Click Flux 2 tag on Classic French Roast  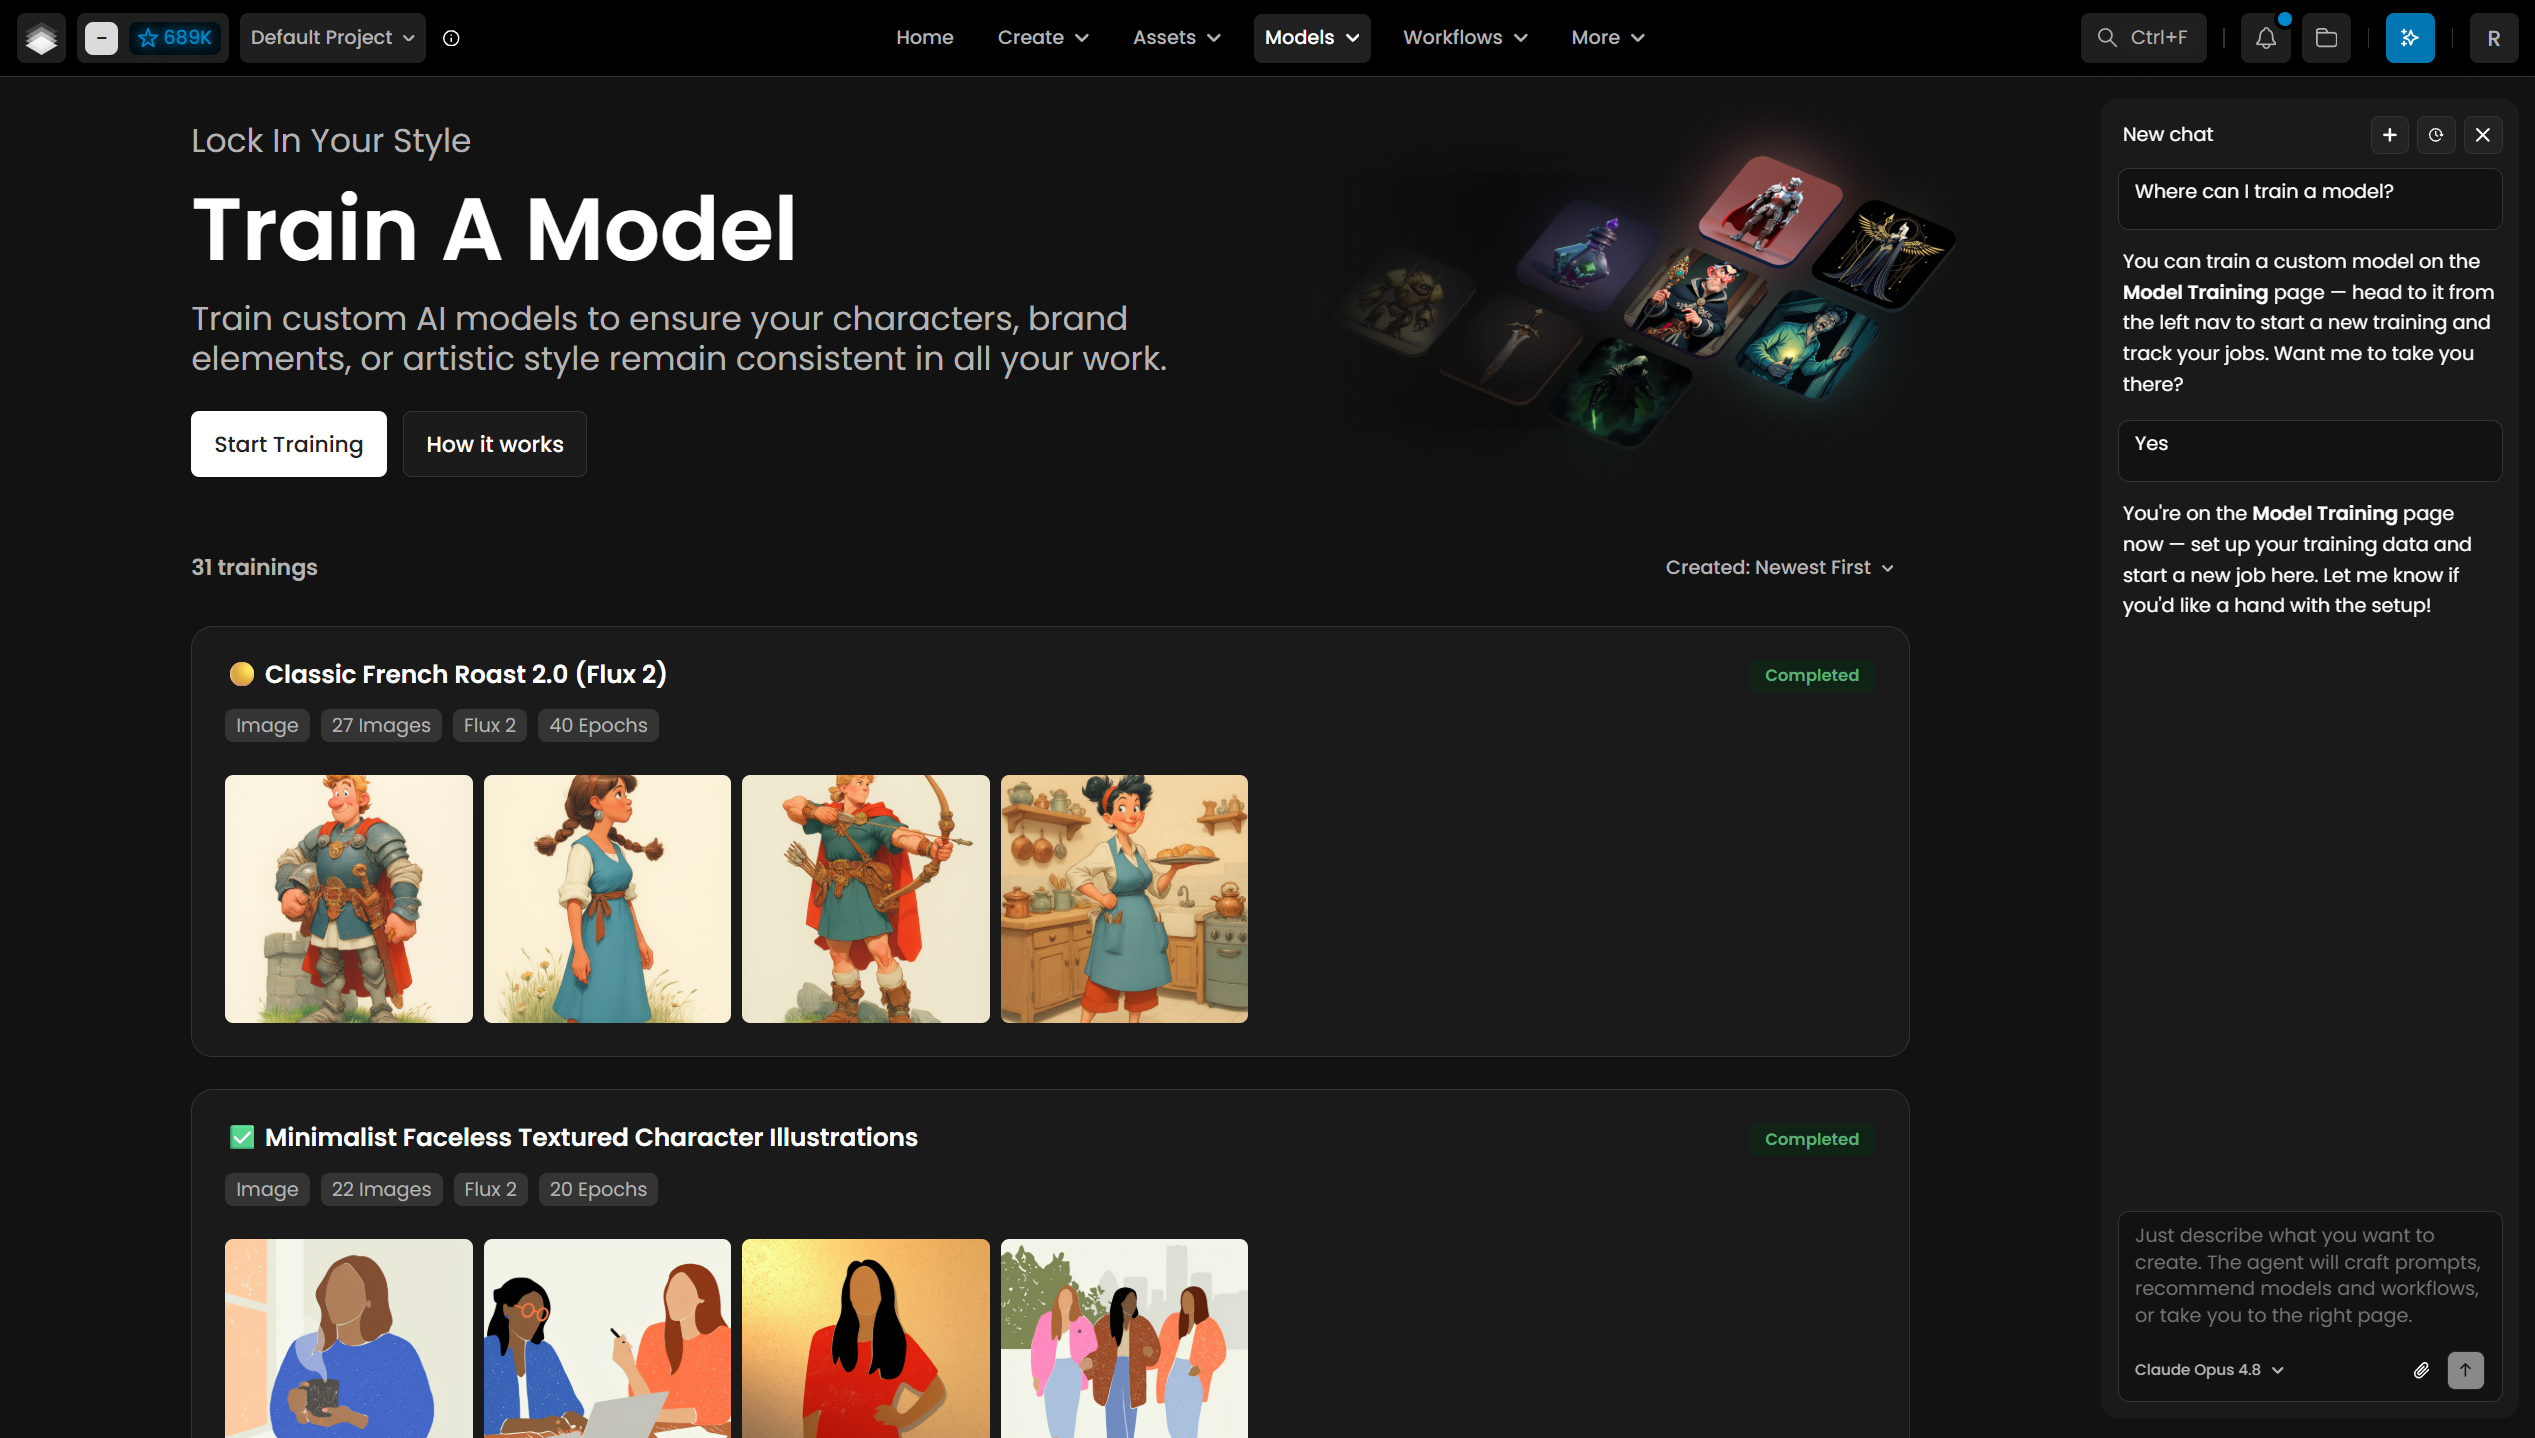click(x=490, y=725)
